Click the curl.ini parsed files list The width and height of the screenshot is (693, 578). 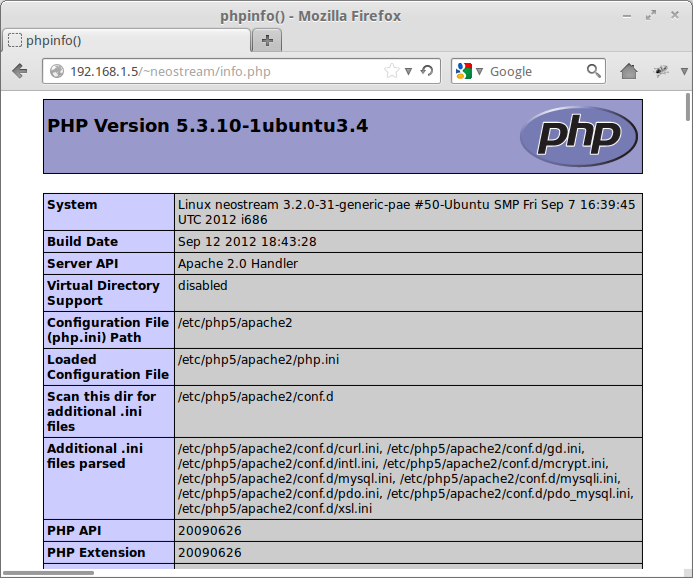406,479
